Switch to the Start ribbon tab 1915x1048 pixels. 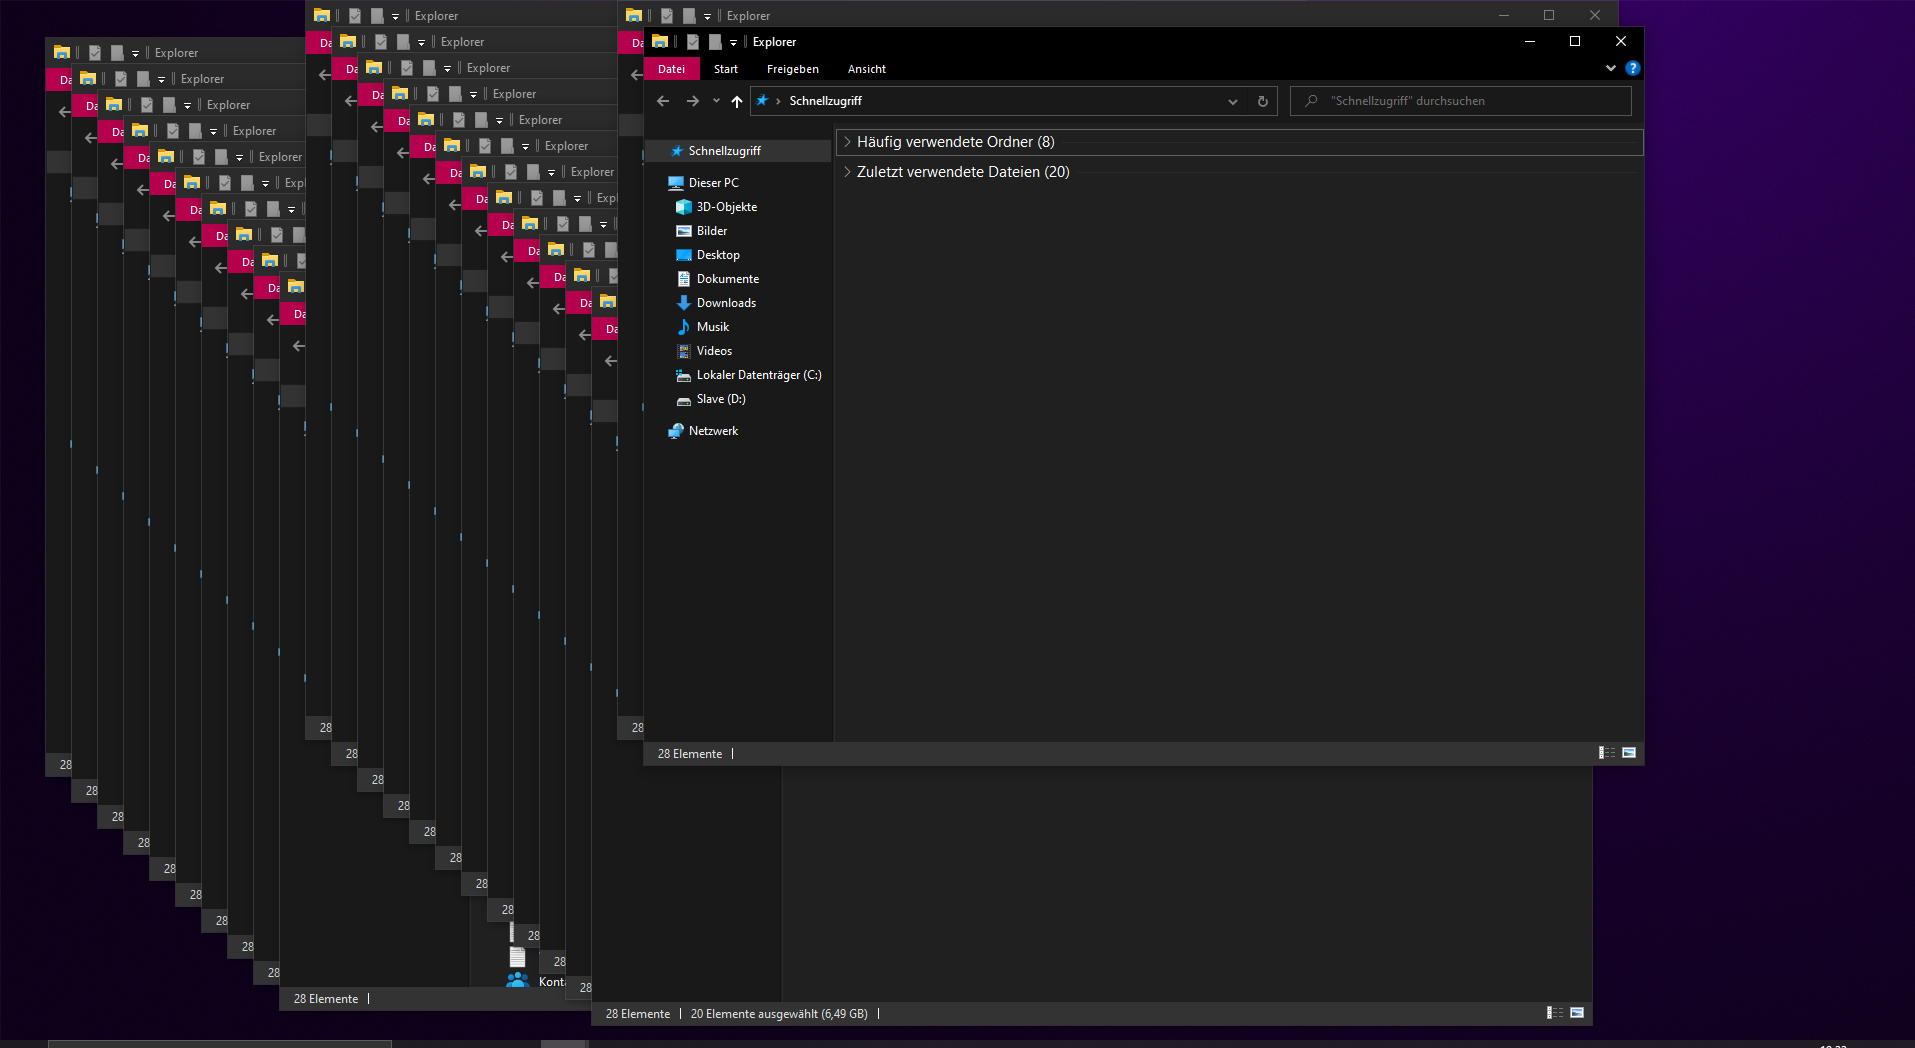click(726, 69)
